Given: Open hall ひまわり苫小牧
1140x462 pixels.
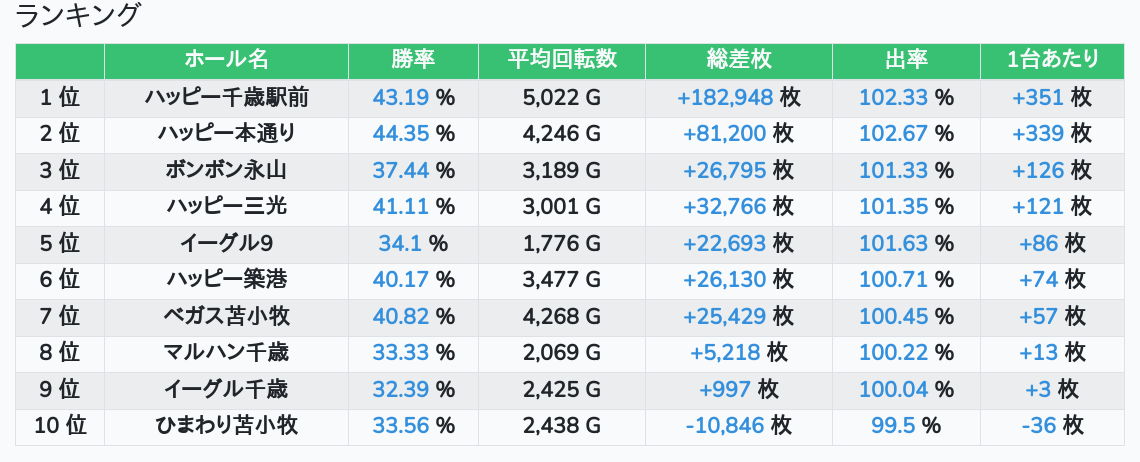Looking at the screenshot, I should 226,426.
